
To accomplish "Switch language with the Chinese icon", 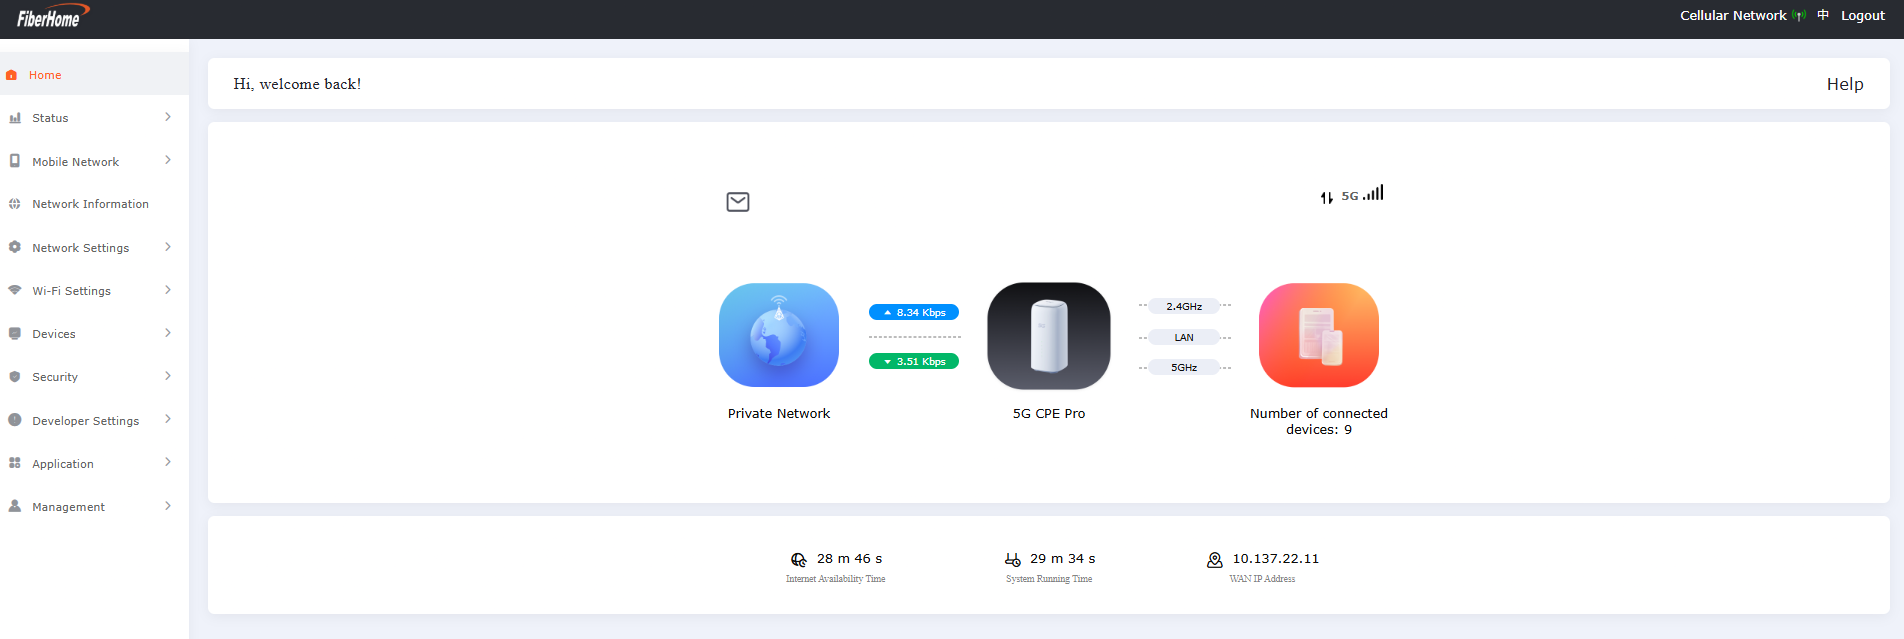I will [x=1823, y=15].
